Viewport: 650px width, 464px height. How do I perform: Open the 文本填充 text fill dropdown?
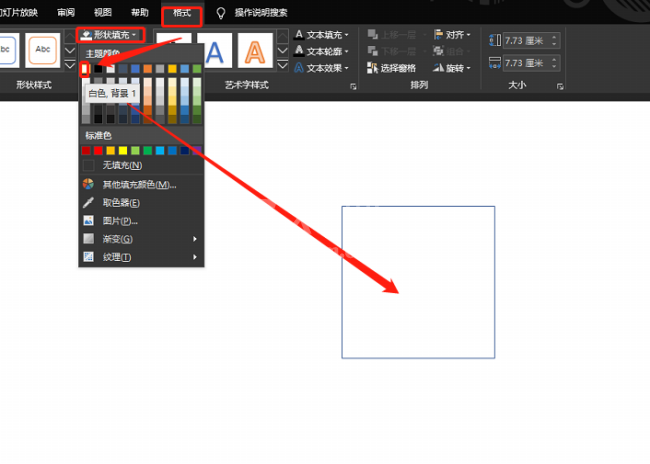(321, 35)
